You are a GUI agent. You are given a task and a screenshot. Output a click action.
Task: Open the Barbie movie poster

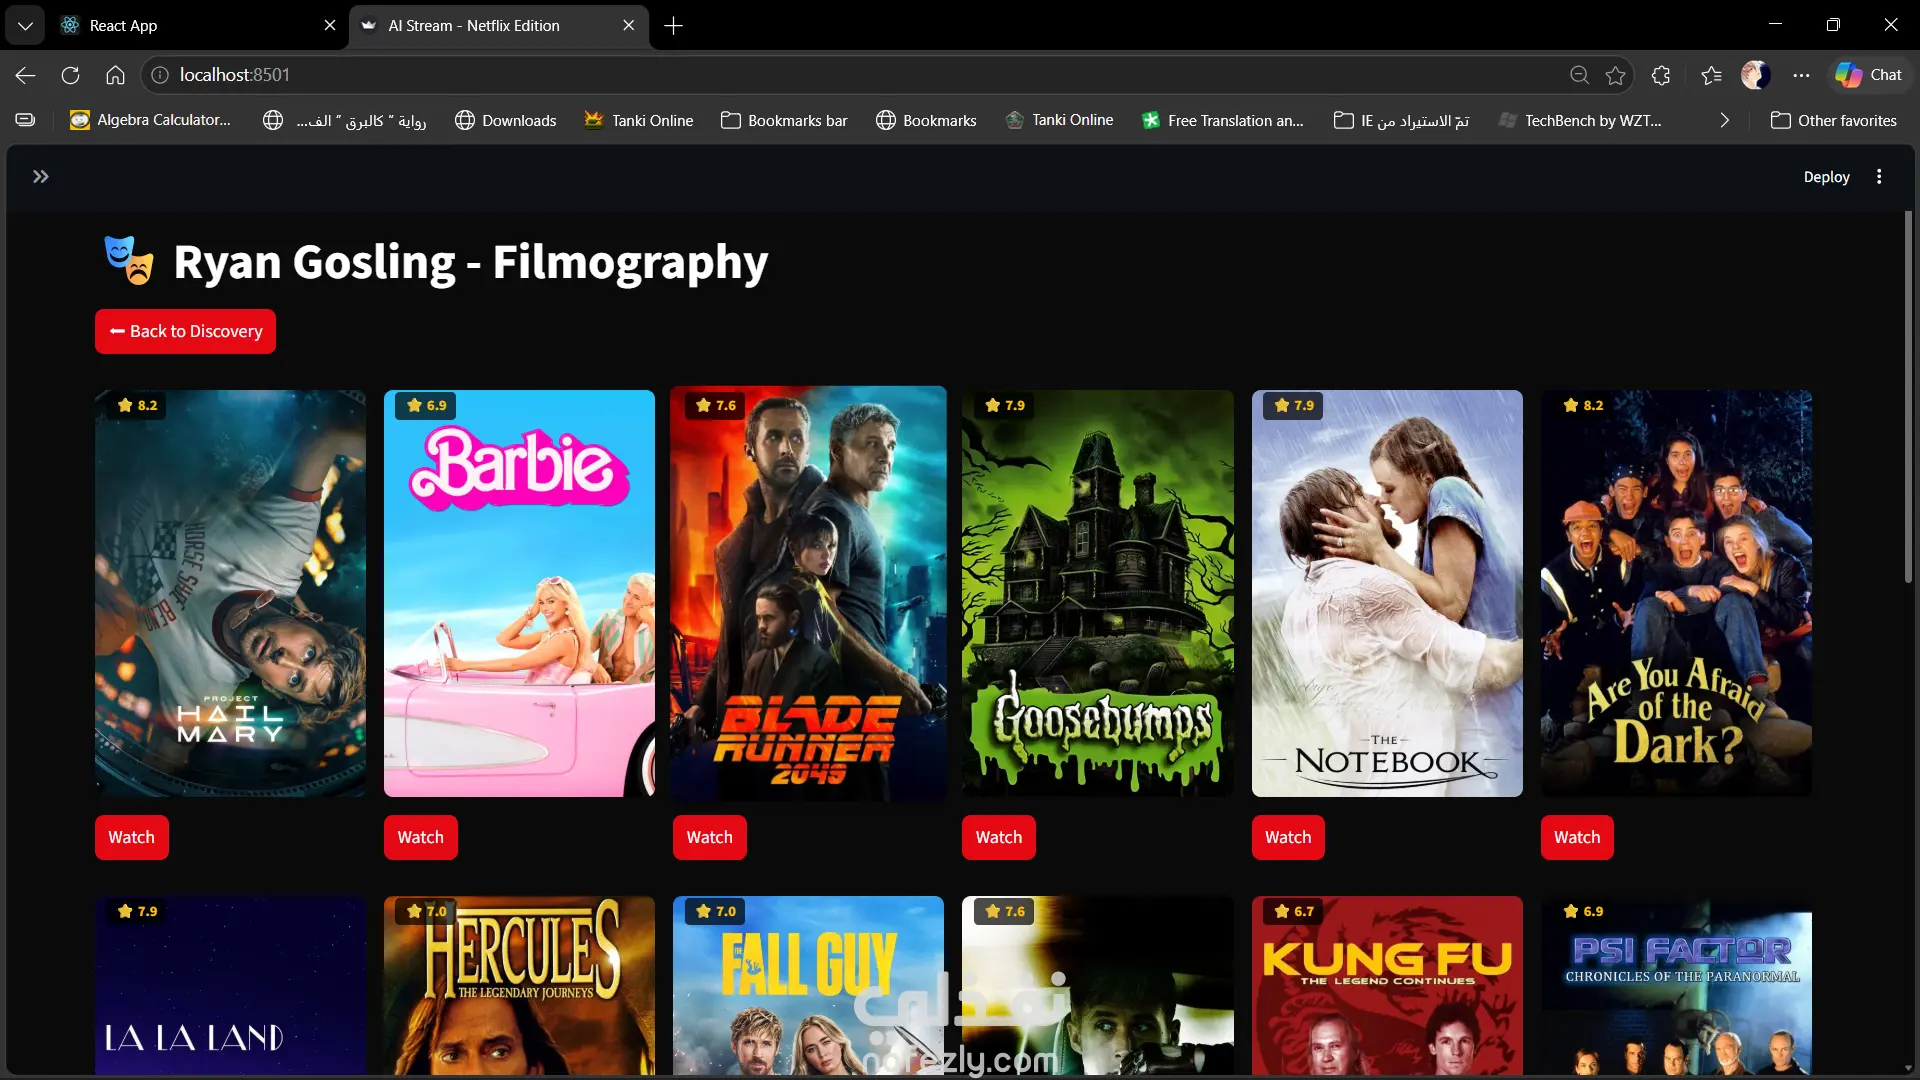(x=519, y=593)
